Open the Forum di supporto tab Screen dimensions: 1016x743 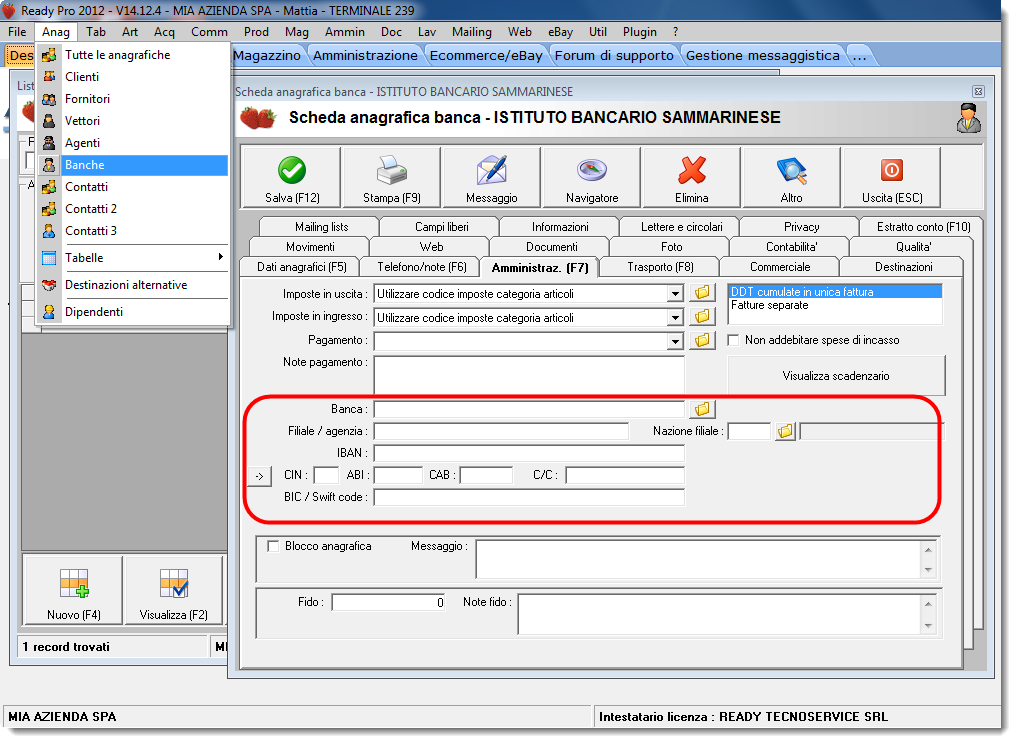[x=614, y=56]
